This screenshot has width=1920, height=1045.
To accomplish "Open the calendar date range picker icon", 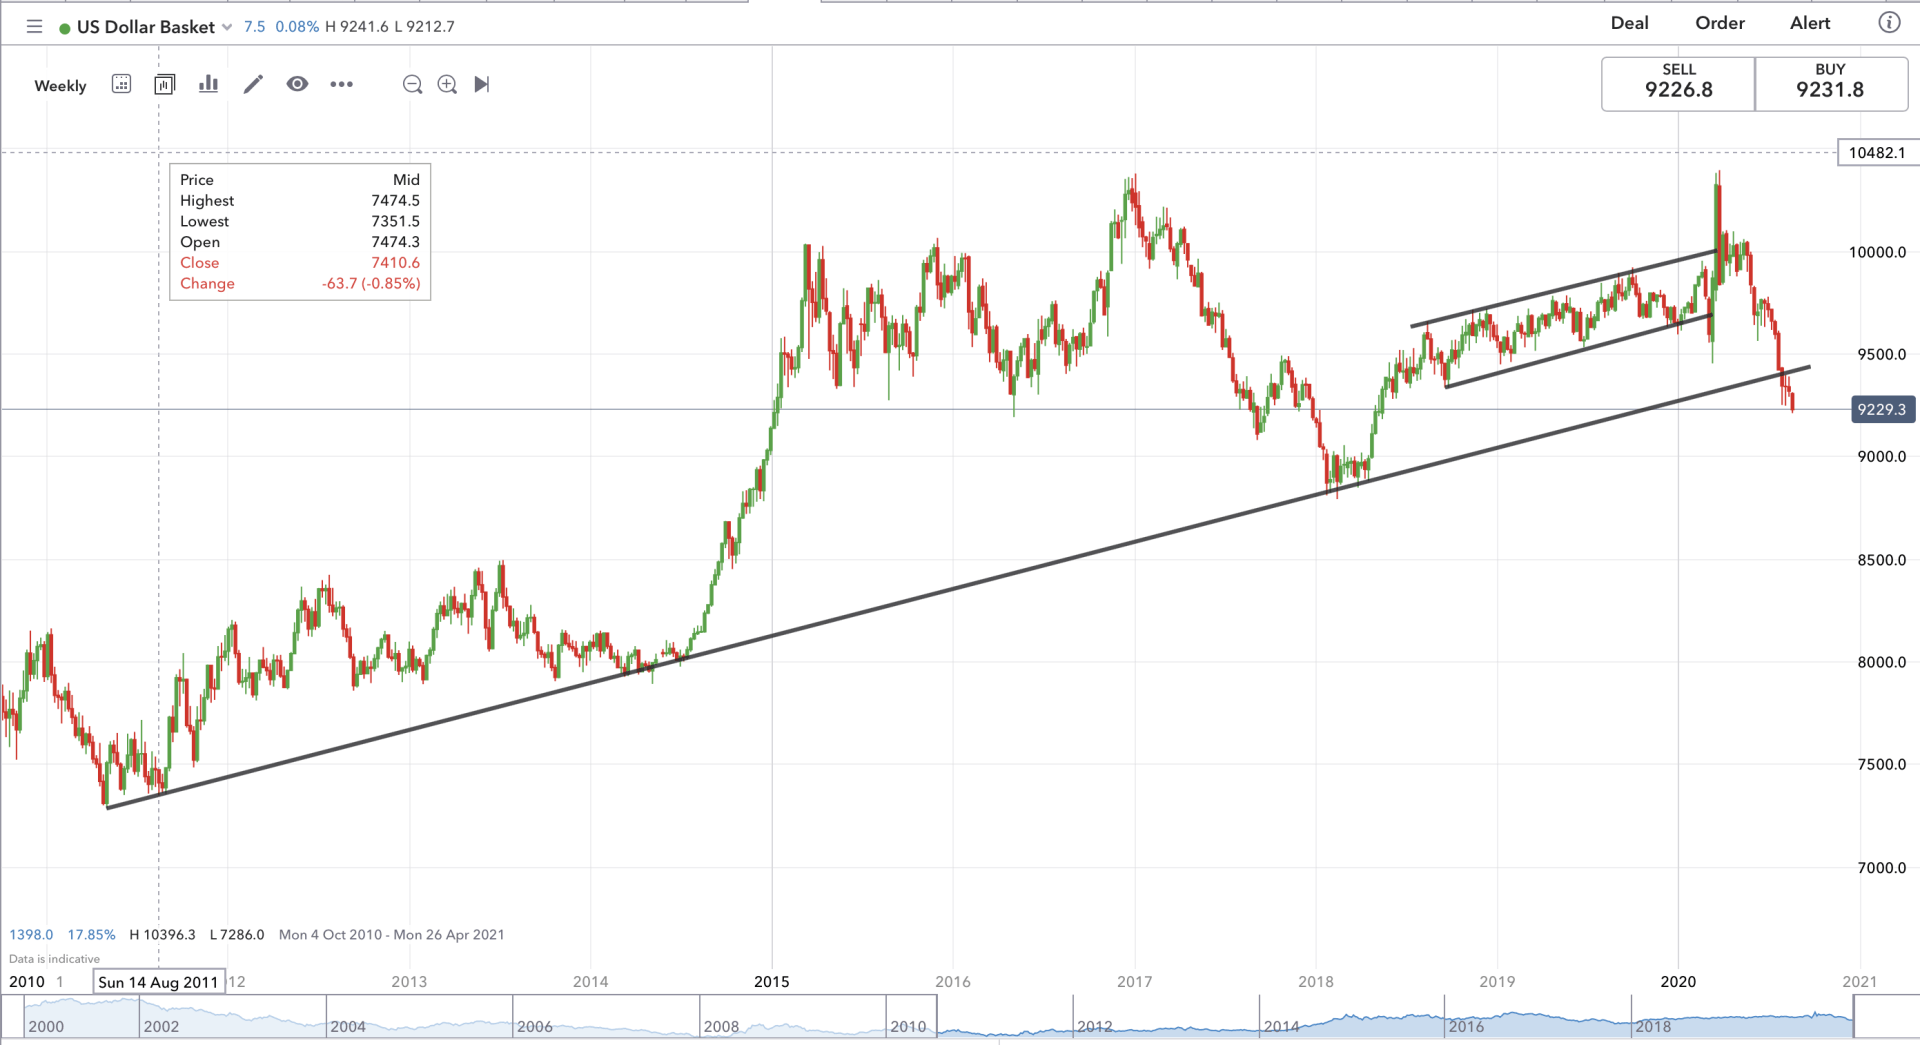I will [x=121, y=84].
